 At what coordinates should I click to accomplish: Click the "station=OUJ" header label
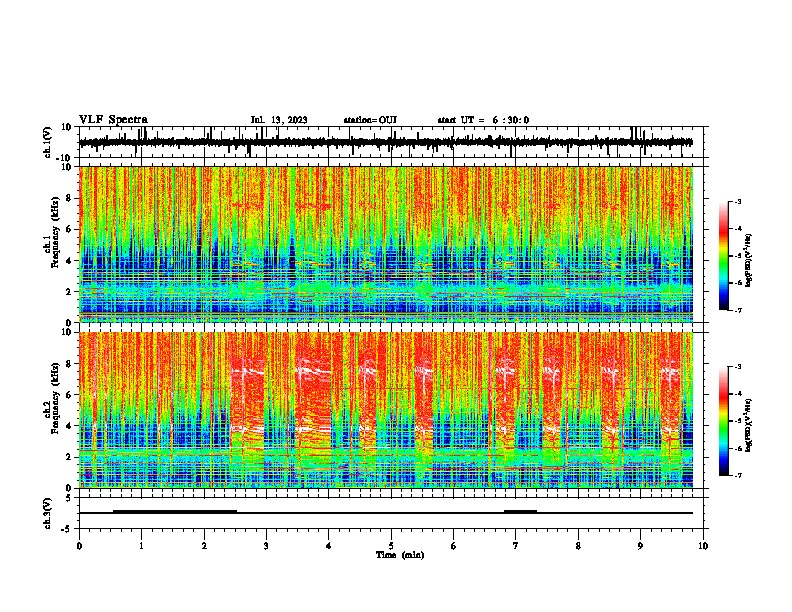370,120
